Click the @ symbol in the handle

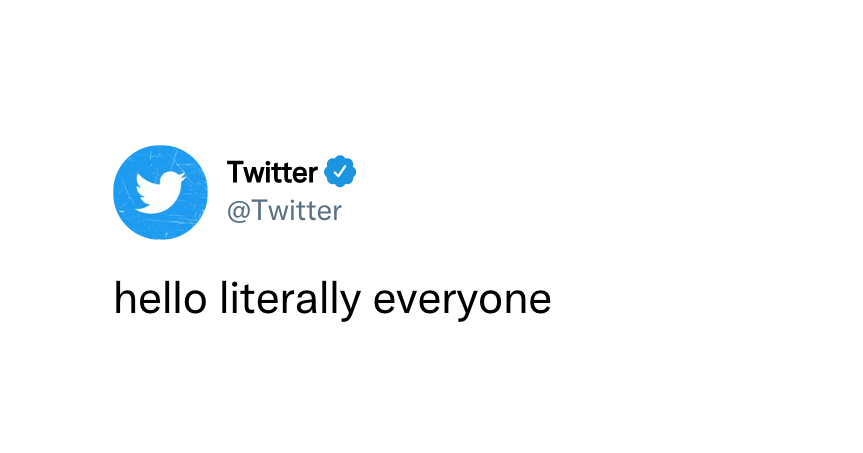[x=238, y=211]
